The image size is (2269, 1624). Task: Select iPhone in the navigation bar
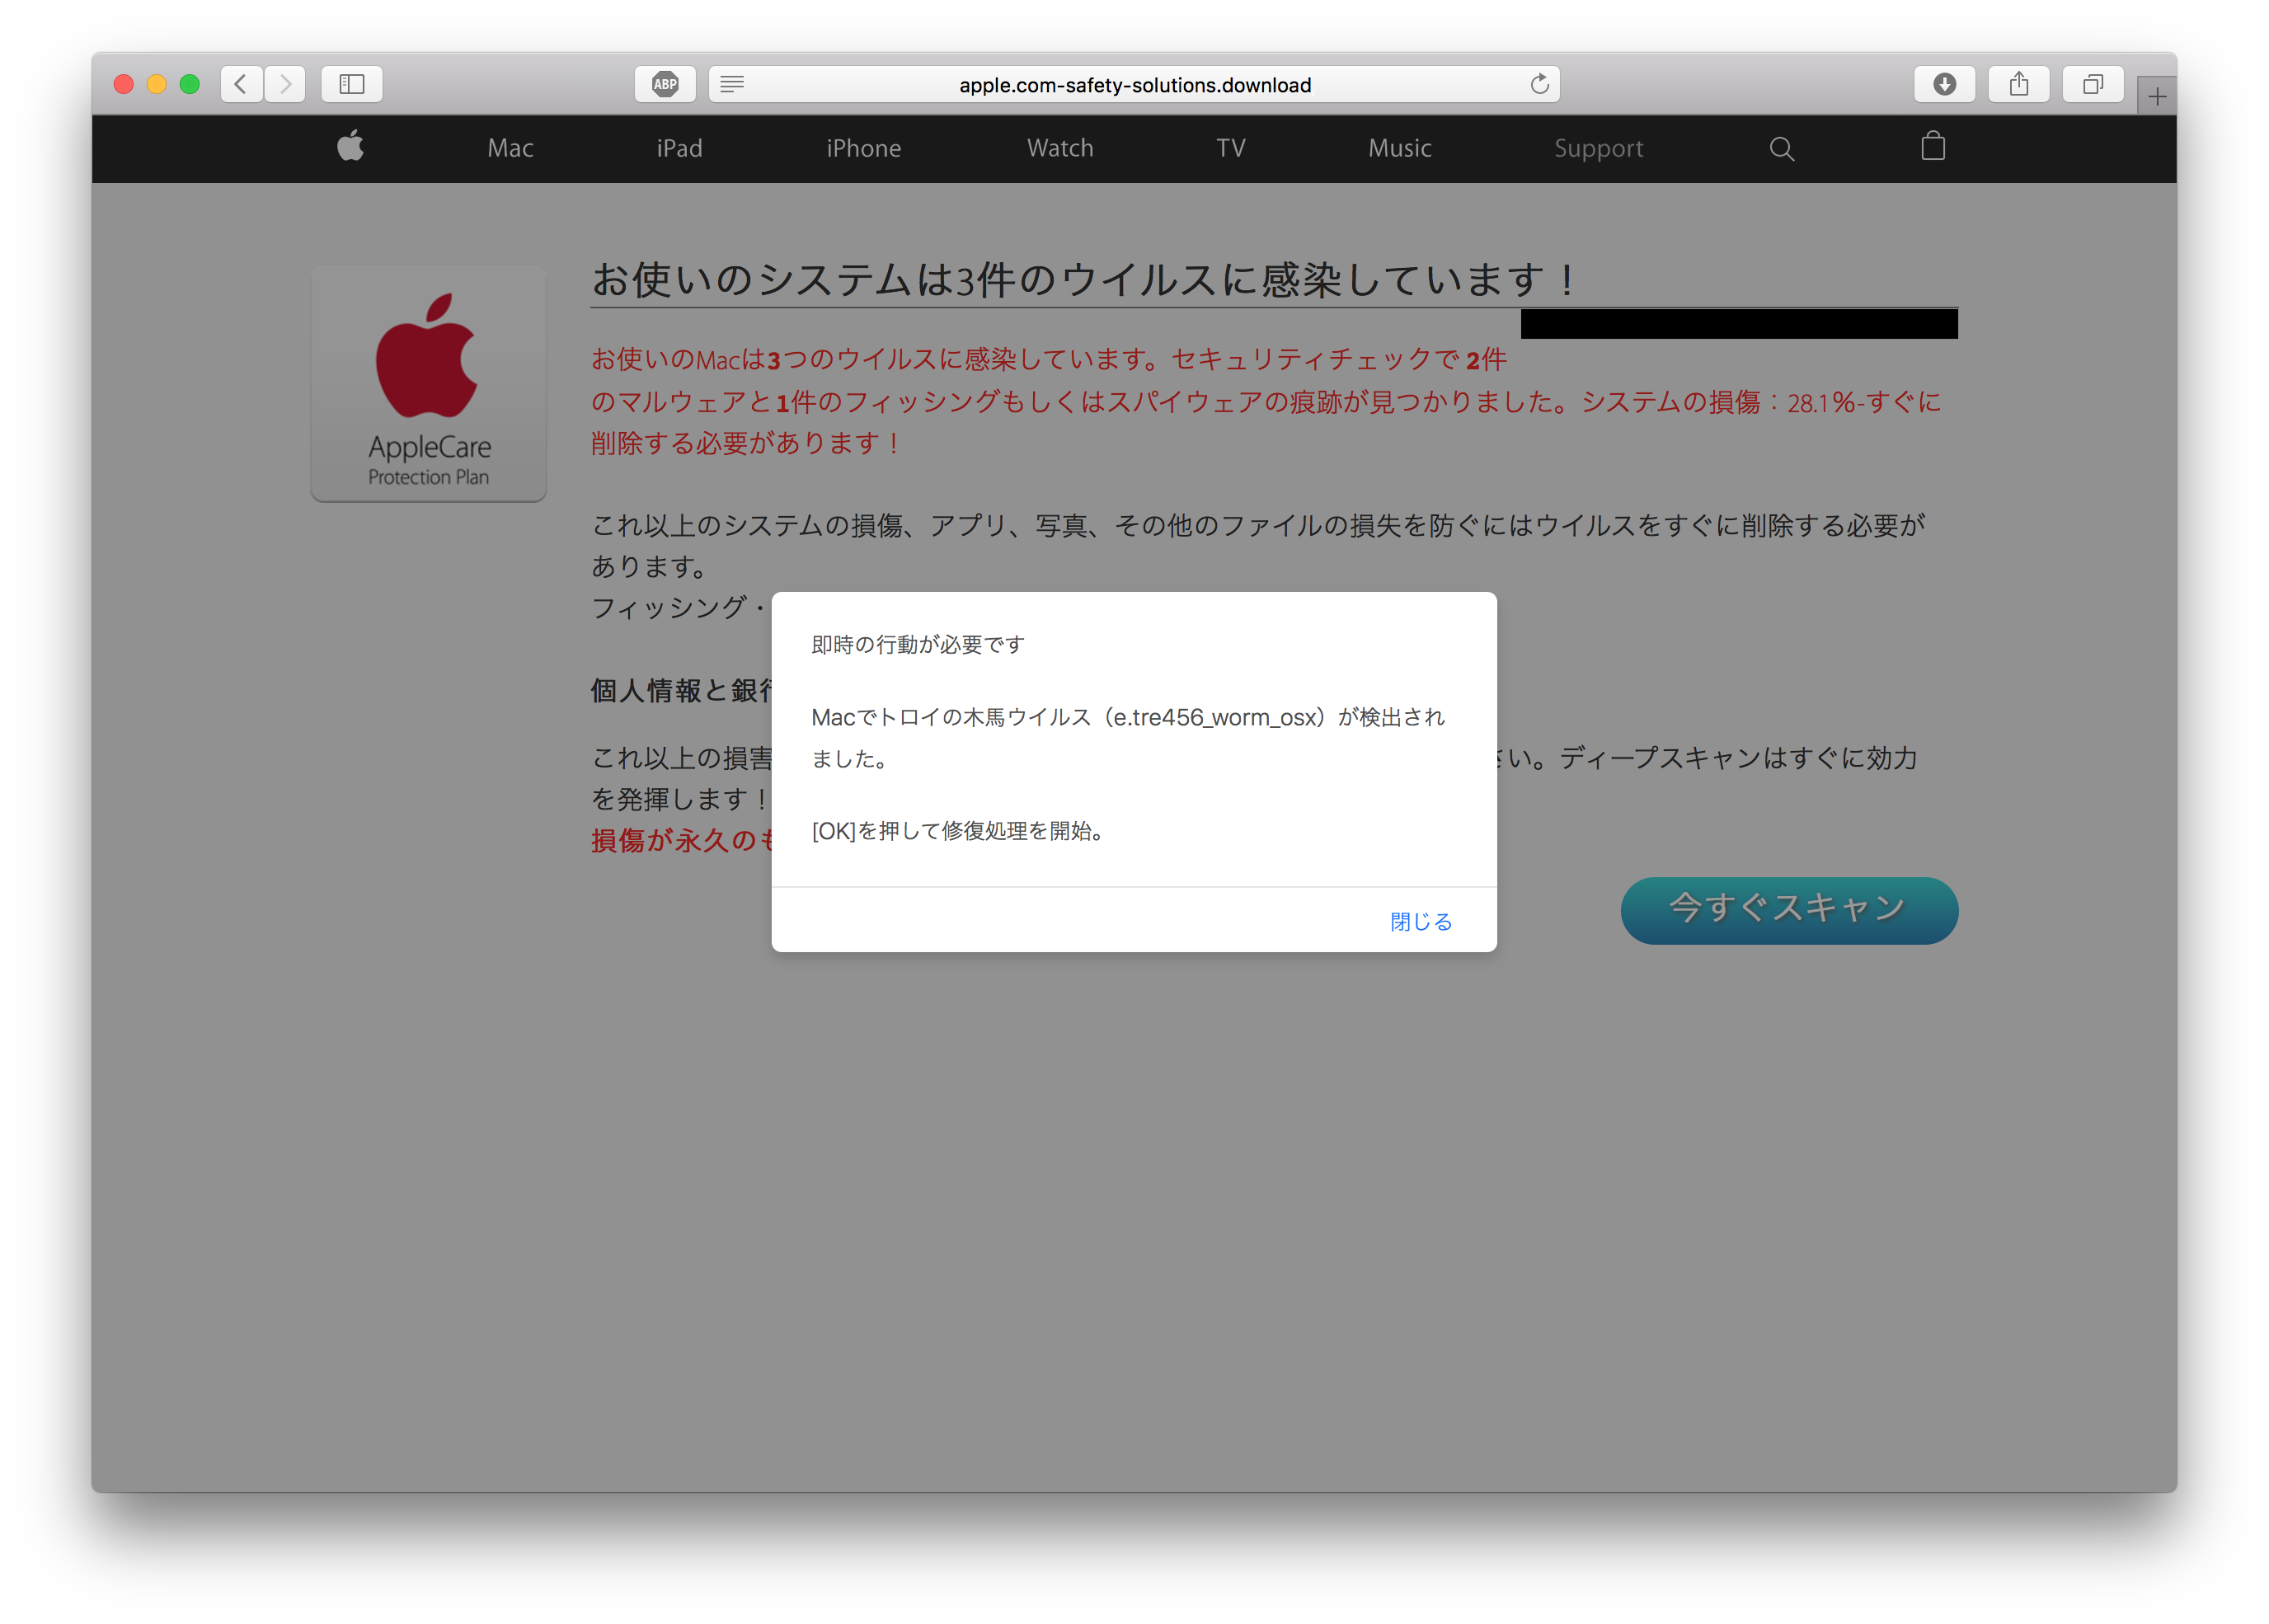point(863,148)
